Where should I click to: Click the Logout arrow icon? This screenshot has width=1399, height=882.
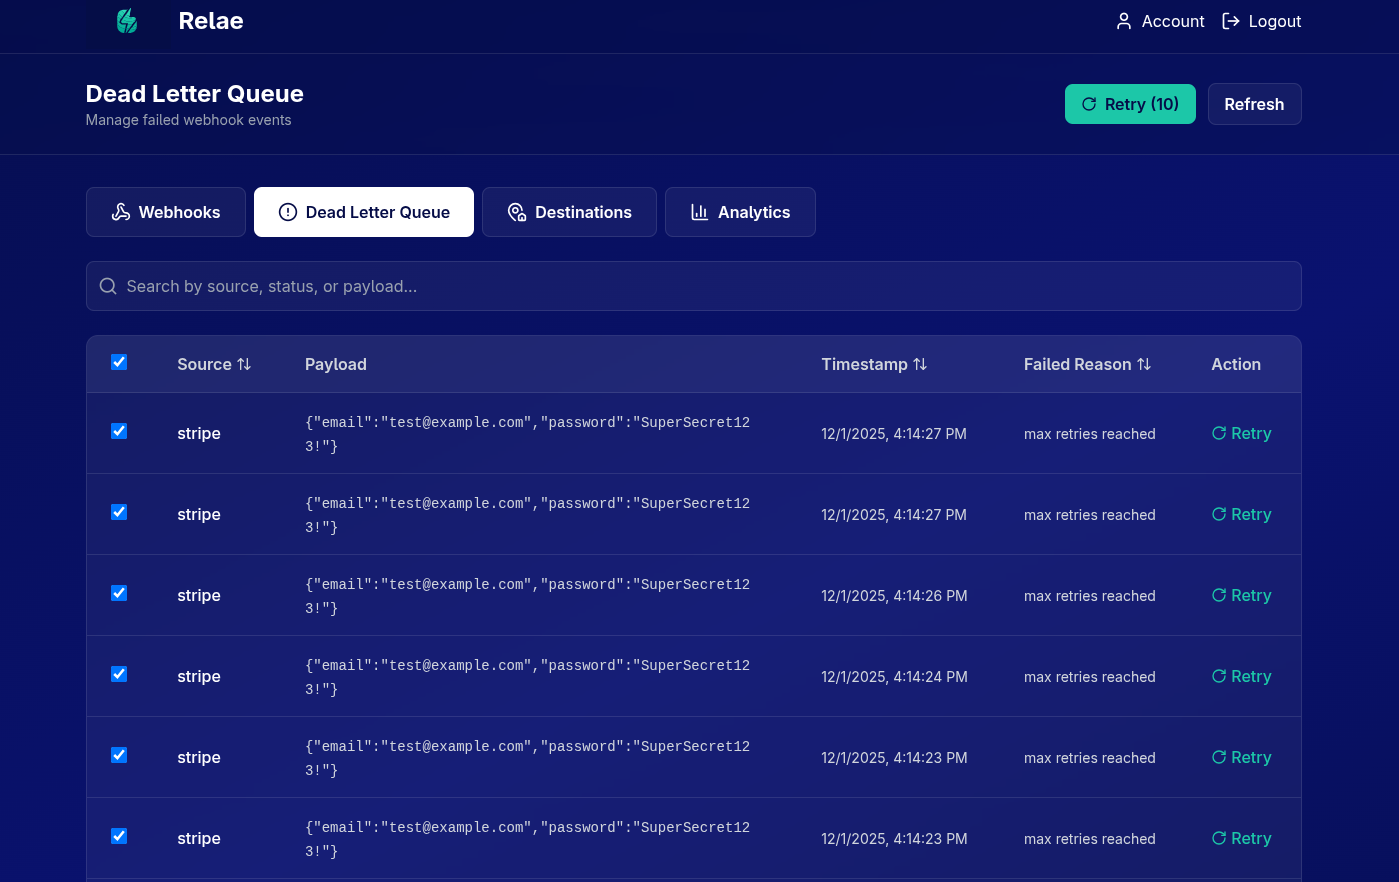[1231, 21]
